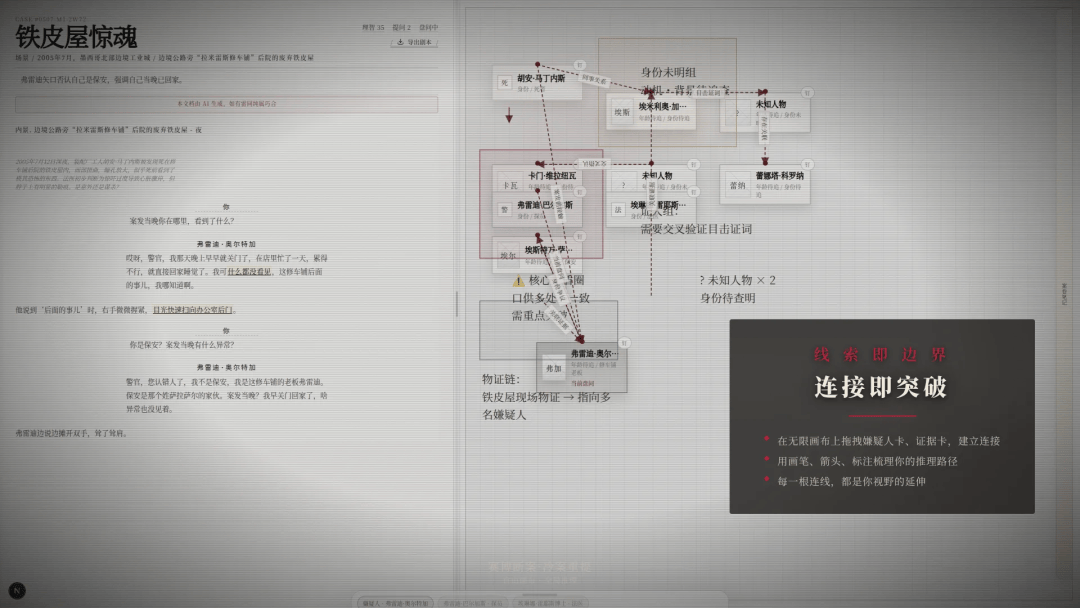Click the 警 avatar on 弗雷迪·巴尔加斯 card

505,209
